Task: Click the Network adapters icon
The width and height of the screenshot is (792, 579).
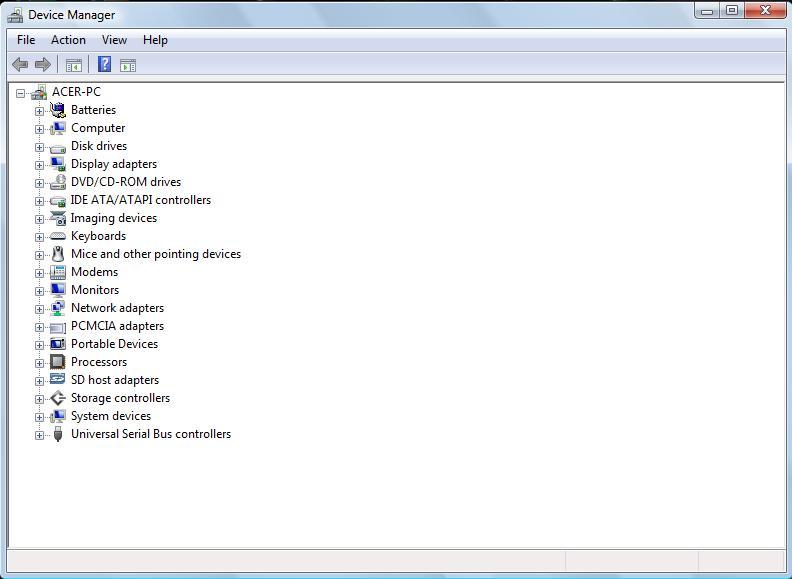Action: (58, 308)
